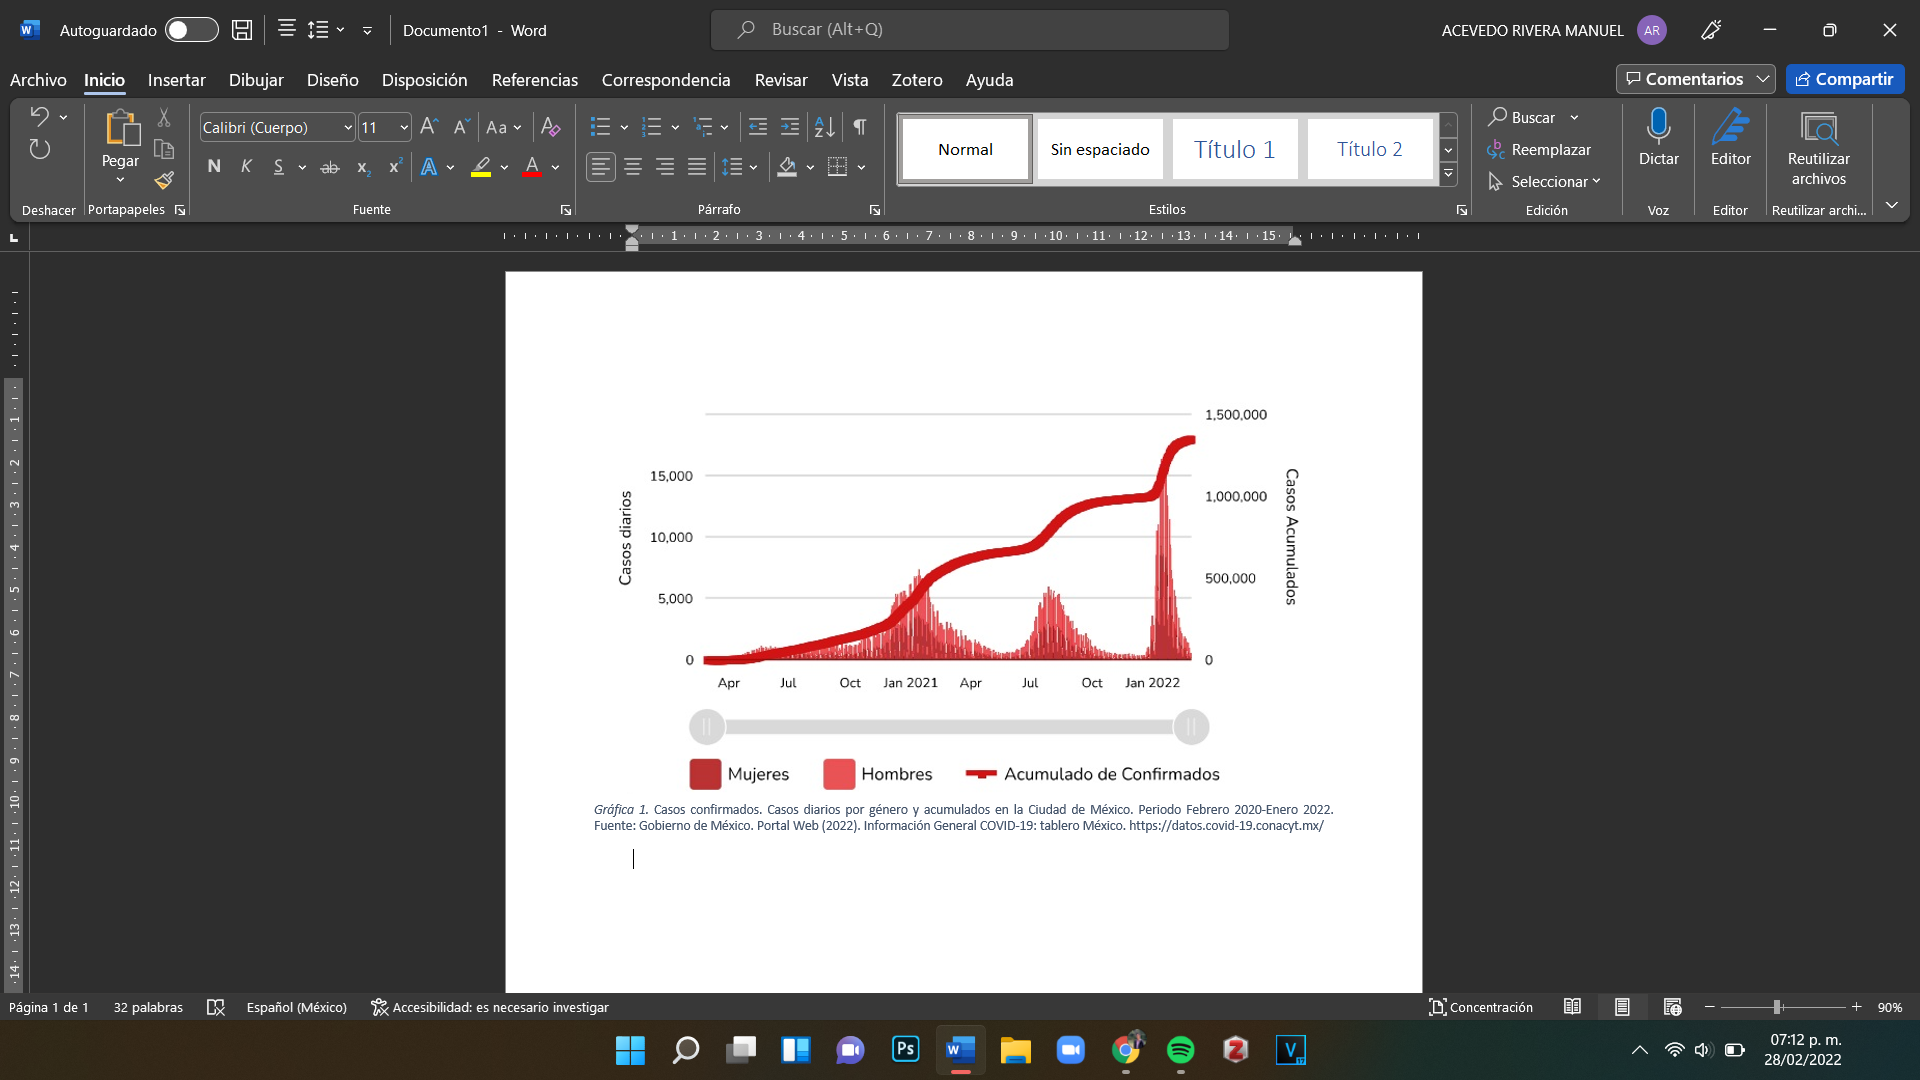Increase indent icon in Párrafo group

790,127
